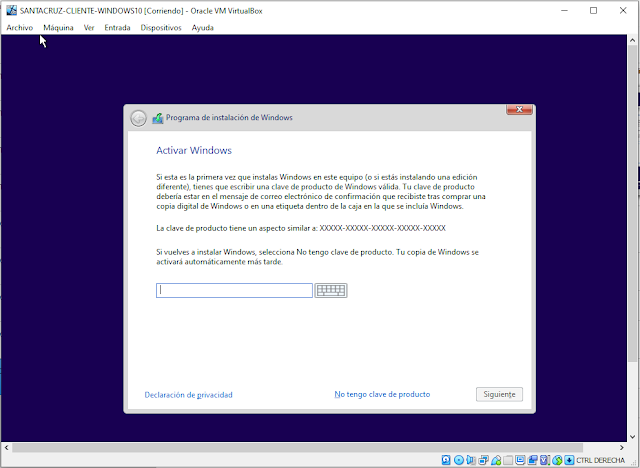The image size is (640, 468).
Task: Click the keyboard capture arrow icon
Action: pos(569,460)
